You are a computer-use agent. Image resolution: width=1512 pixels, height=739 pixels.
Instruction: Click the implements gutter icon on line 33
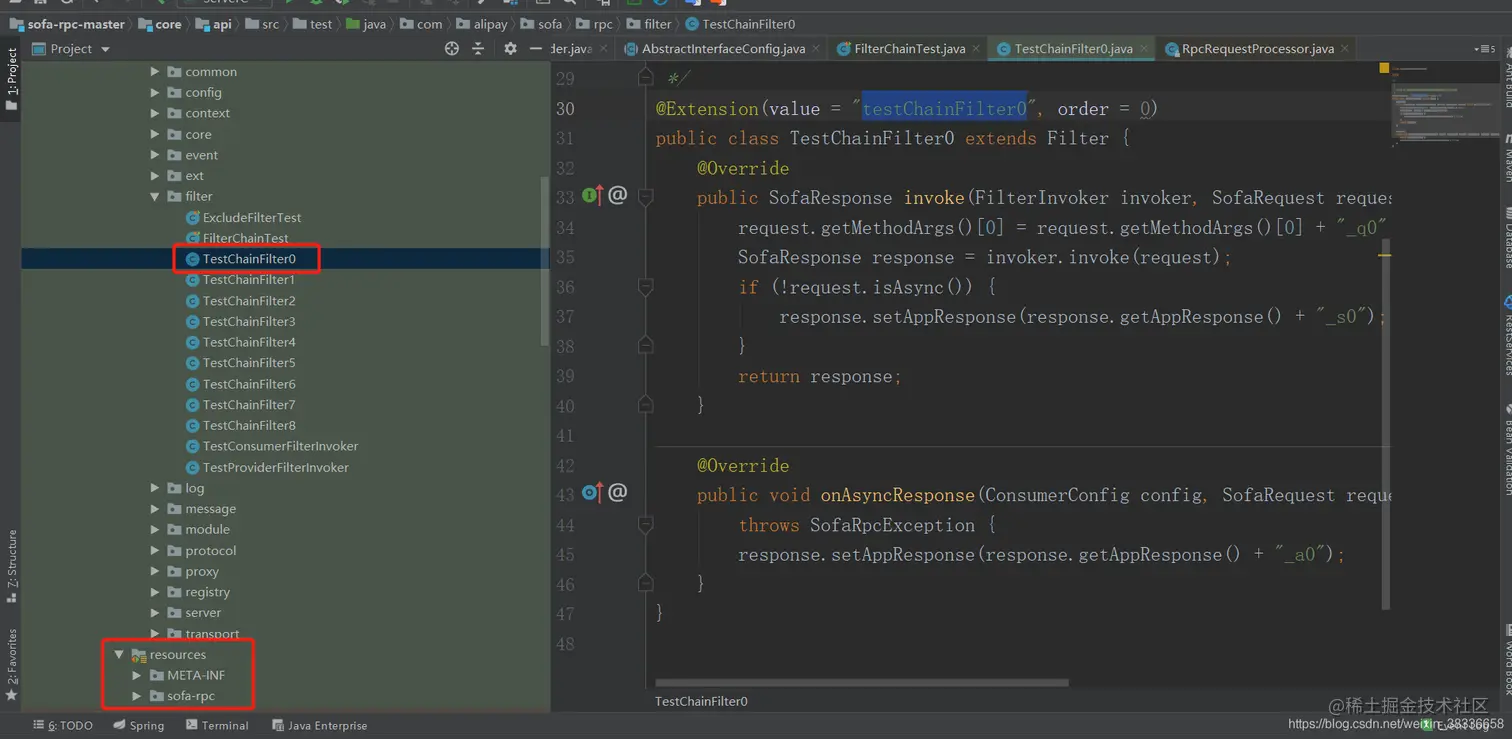point(592,195)
